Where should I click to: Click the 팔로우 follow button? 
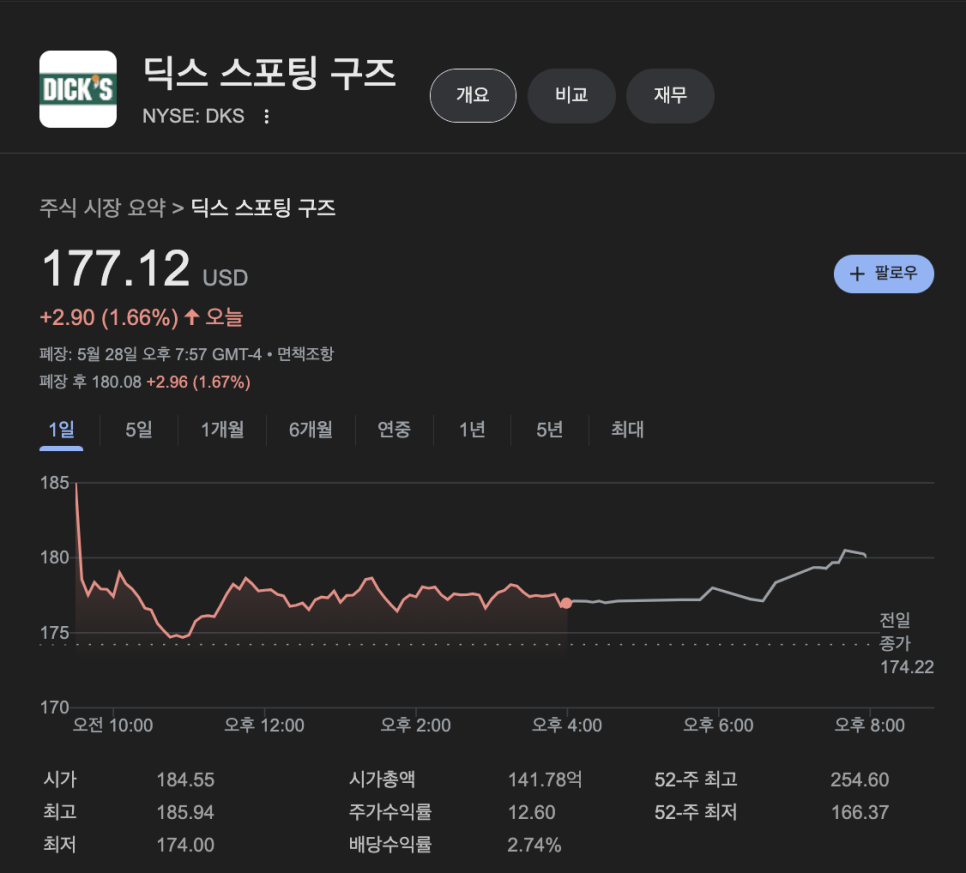883,274
